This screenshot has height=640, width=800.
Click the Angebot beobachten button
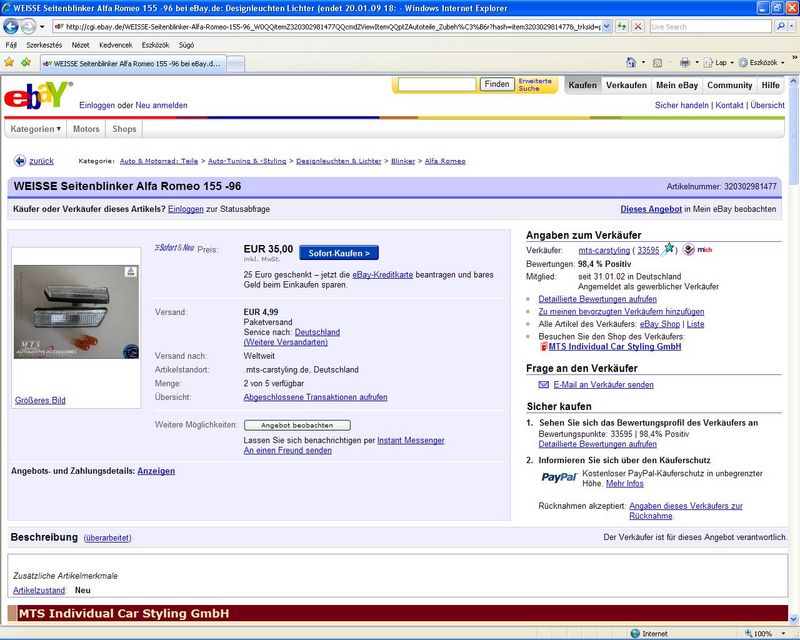click(x=297, y=425)
